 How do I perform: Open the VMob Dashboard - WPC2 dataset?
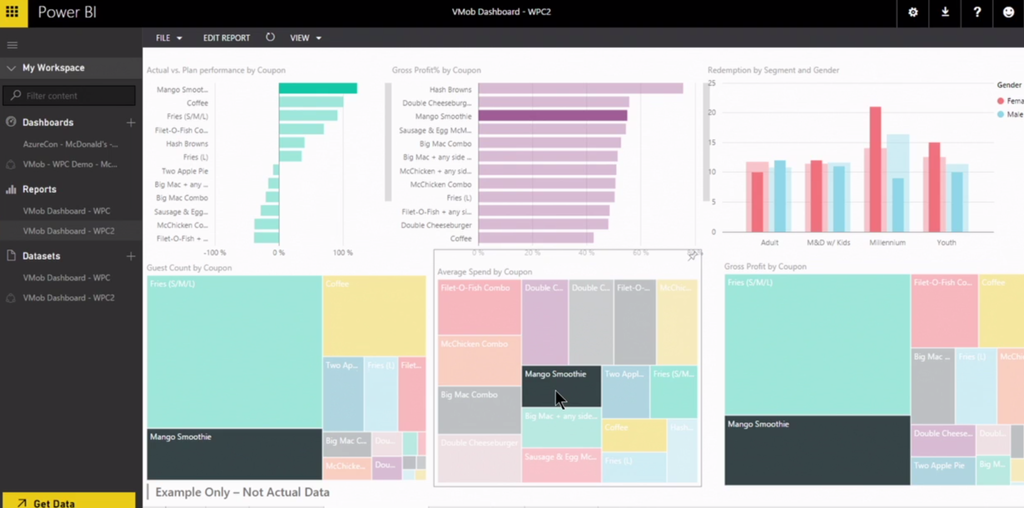pos(69,298)
